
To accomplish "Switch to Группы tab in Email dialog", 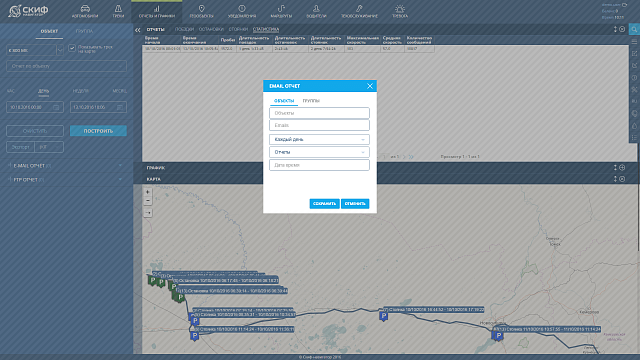I will [x=311, y=101].
